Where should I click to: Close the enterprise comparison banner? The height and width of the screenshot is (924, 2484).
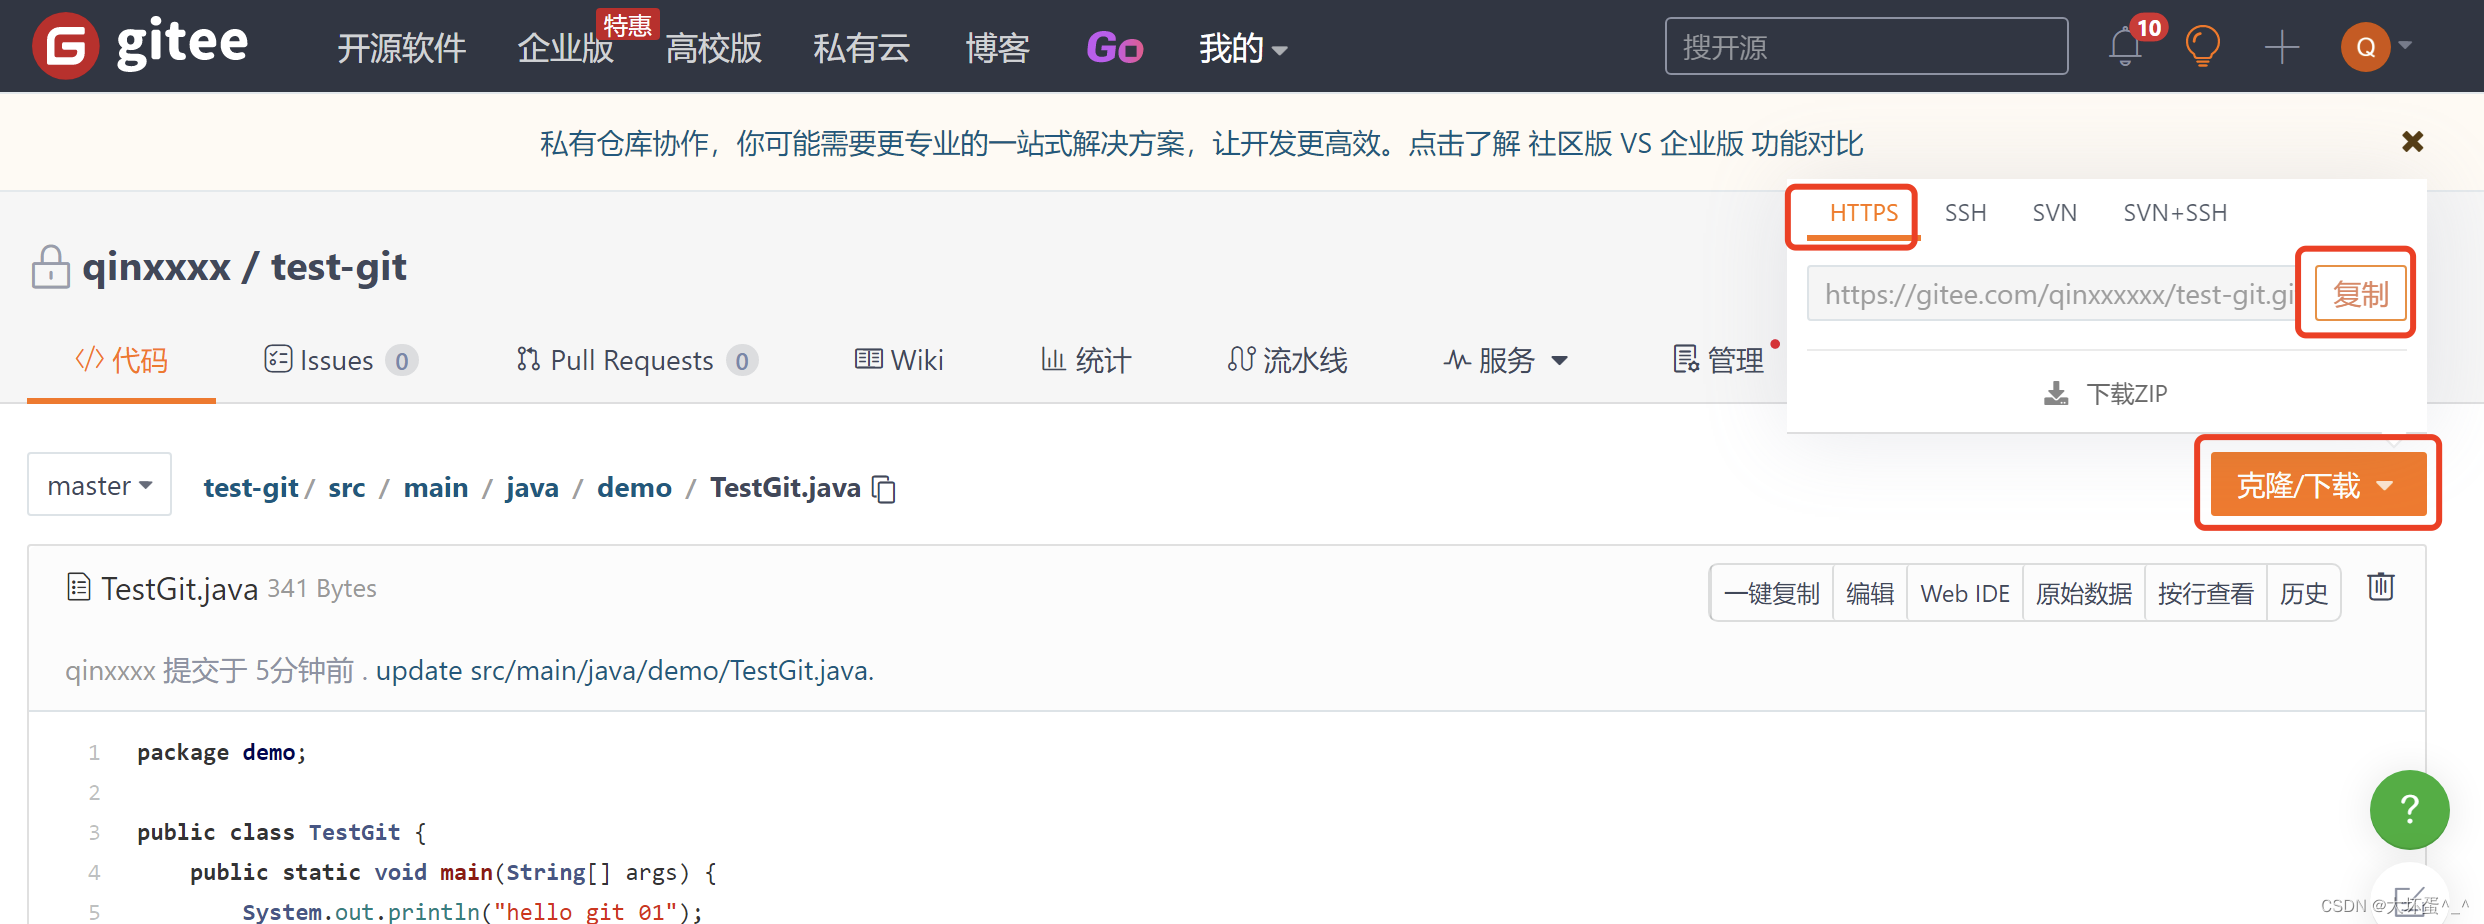pos(2413,142)
